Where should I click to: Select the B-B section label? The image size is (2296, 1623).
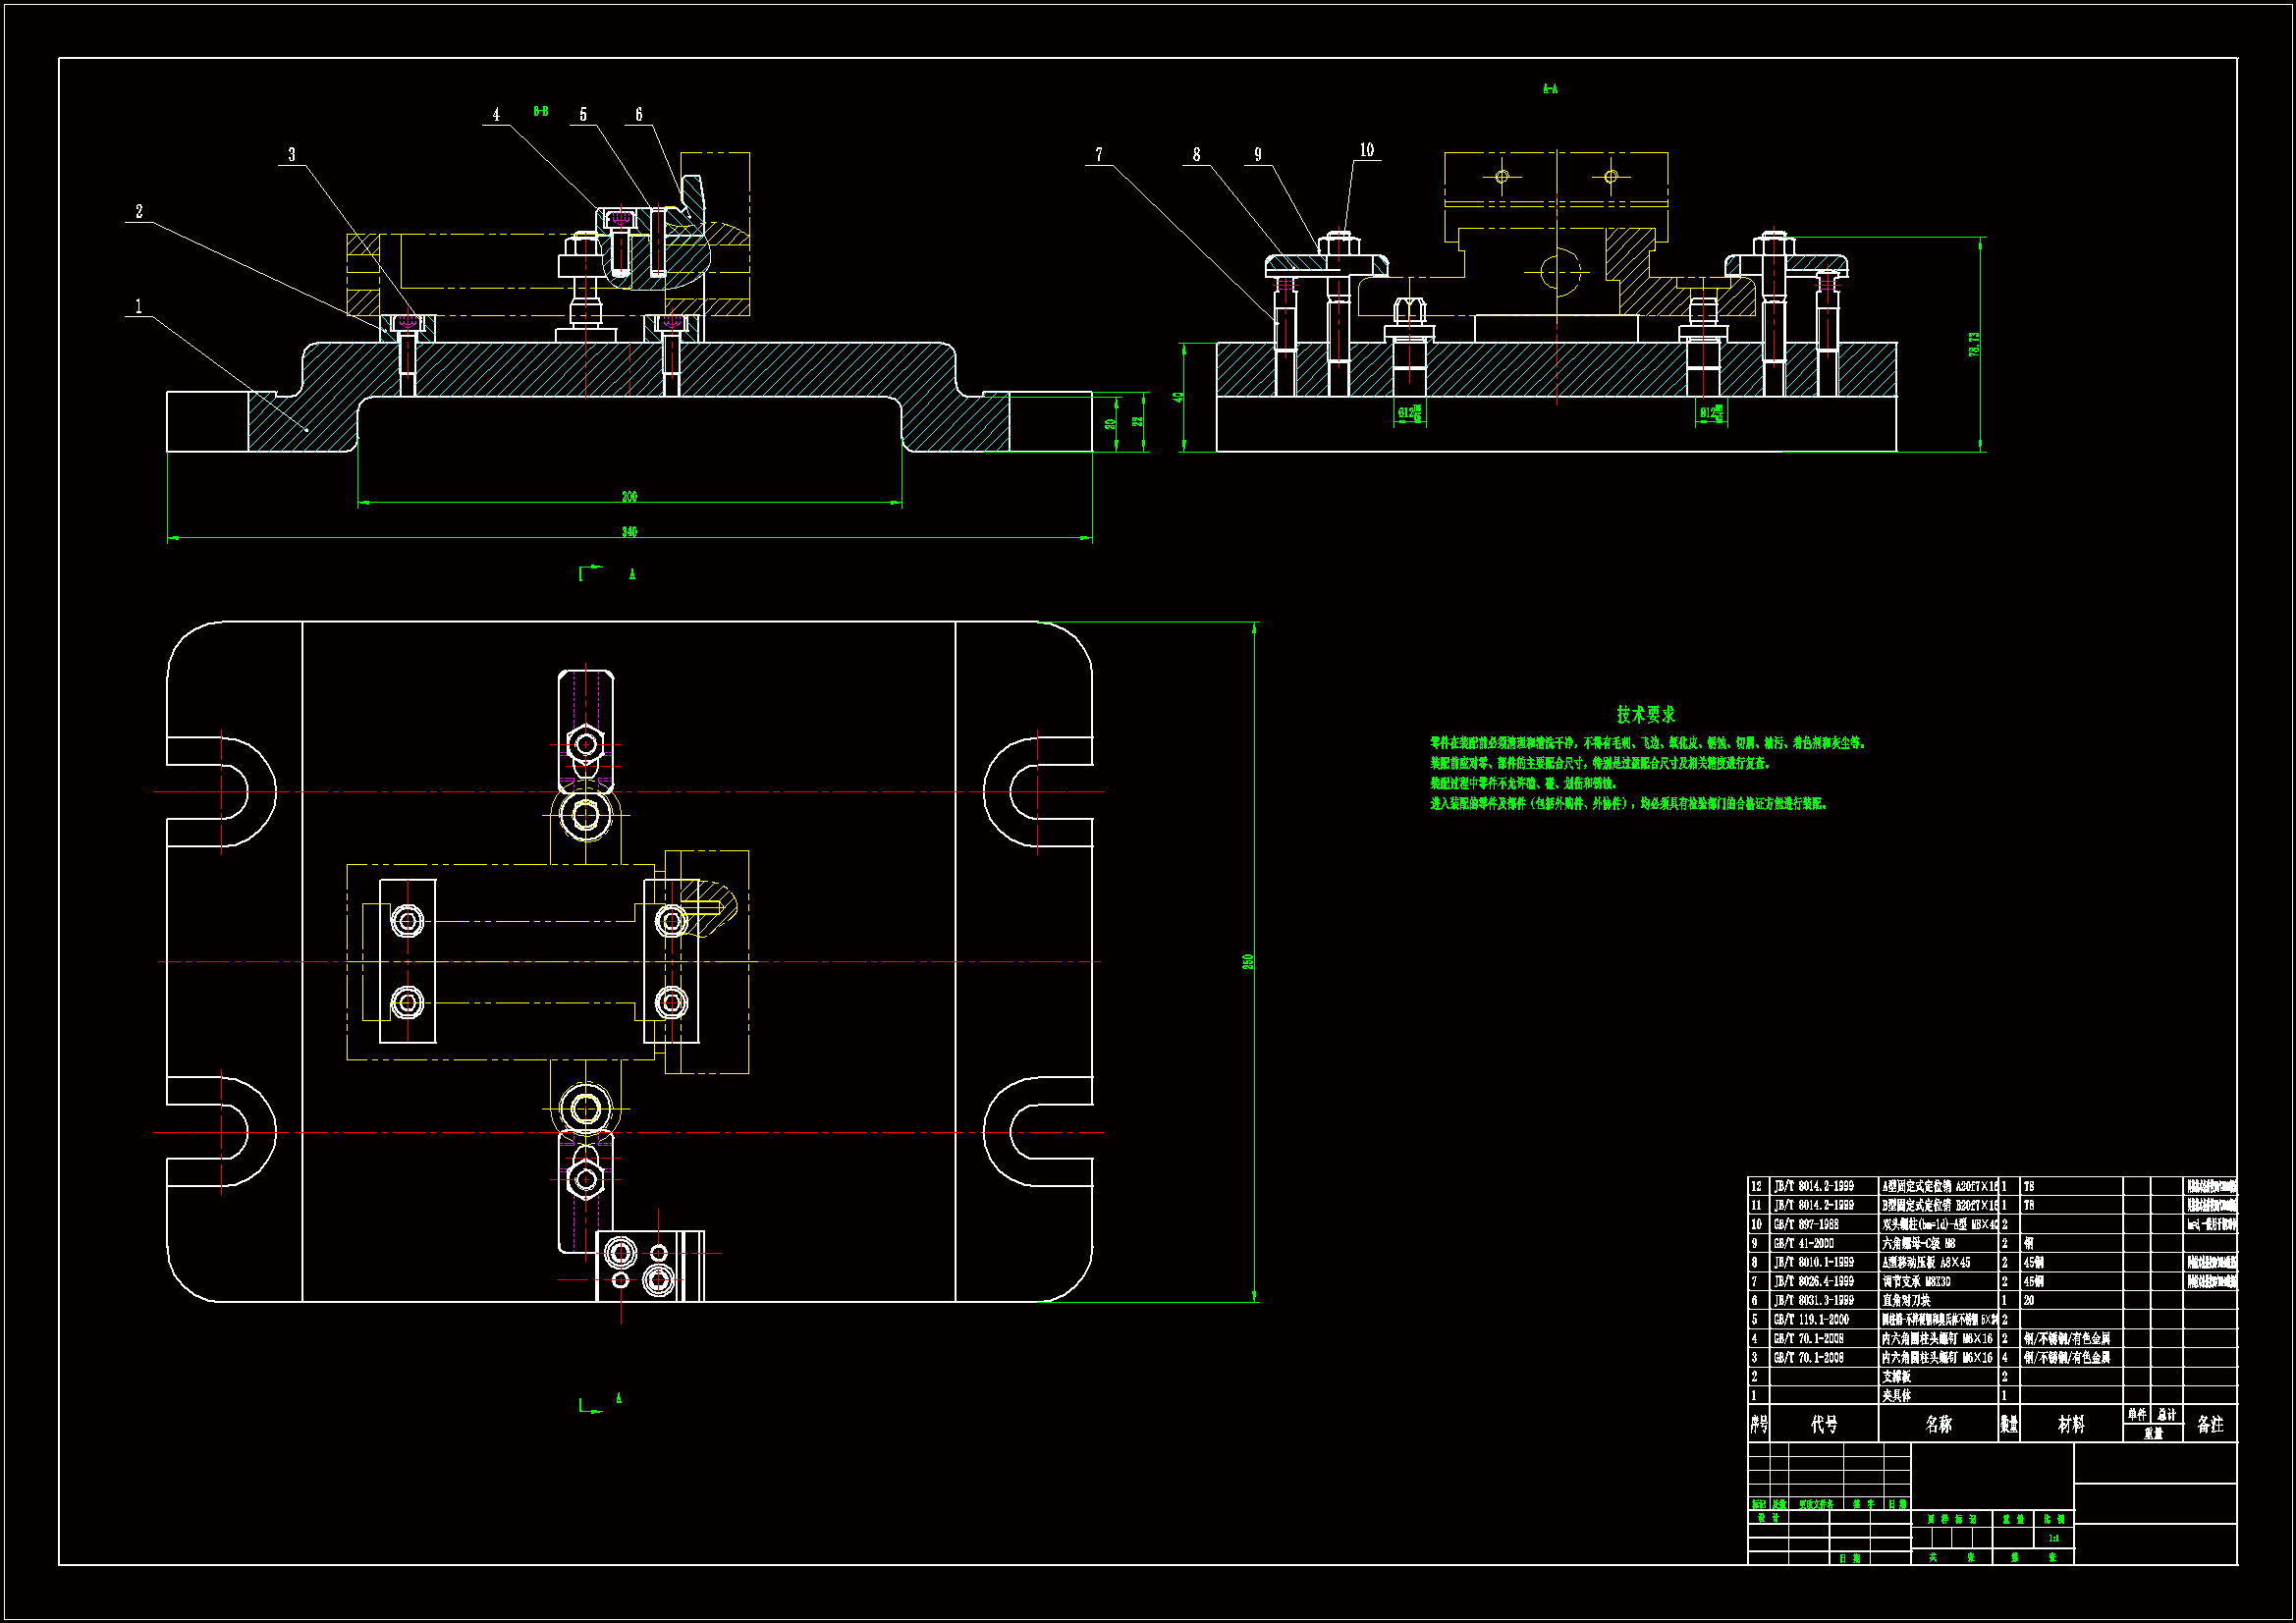[540, 111]
